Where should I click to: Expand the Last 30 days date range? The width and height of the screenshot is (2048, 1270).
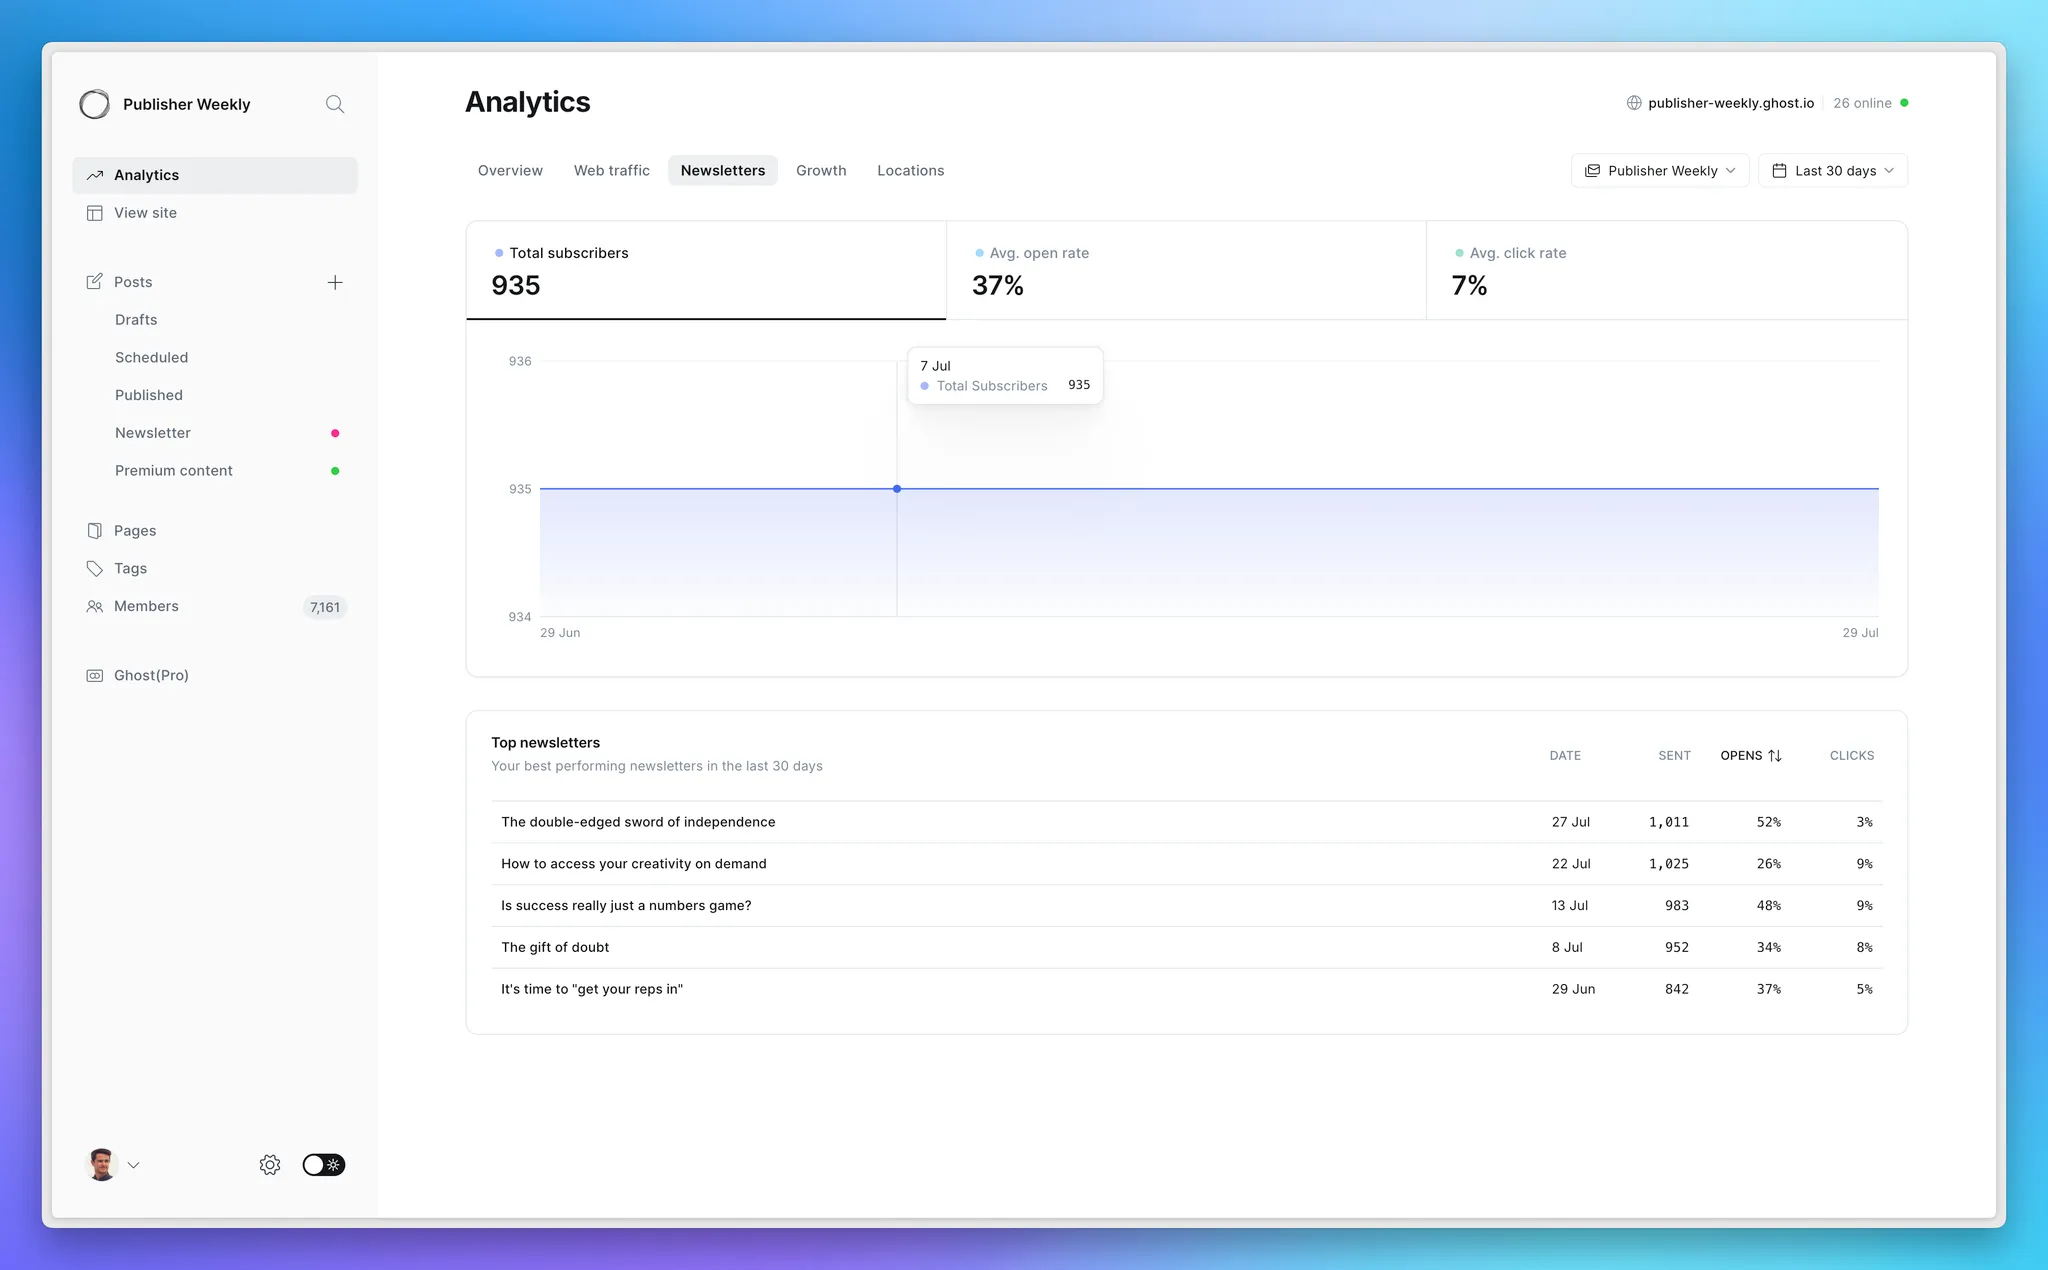tap(1832, 171)
